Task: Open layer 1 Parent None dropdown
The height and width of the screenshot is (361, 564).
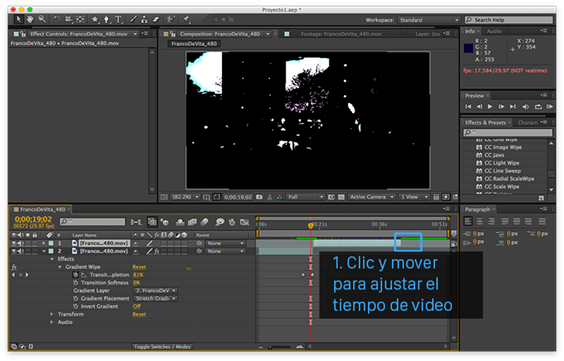Action: [x=225, y=243]
